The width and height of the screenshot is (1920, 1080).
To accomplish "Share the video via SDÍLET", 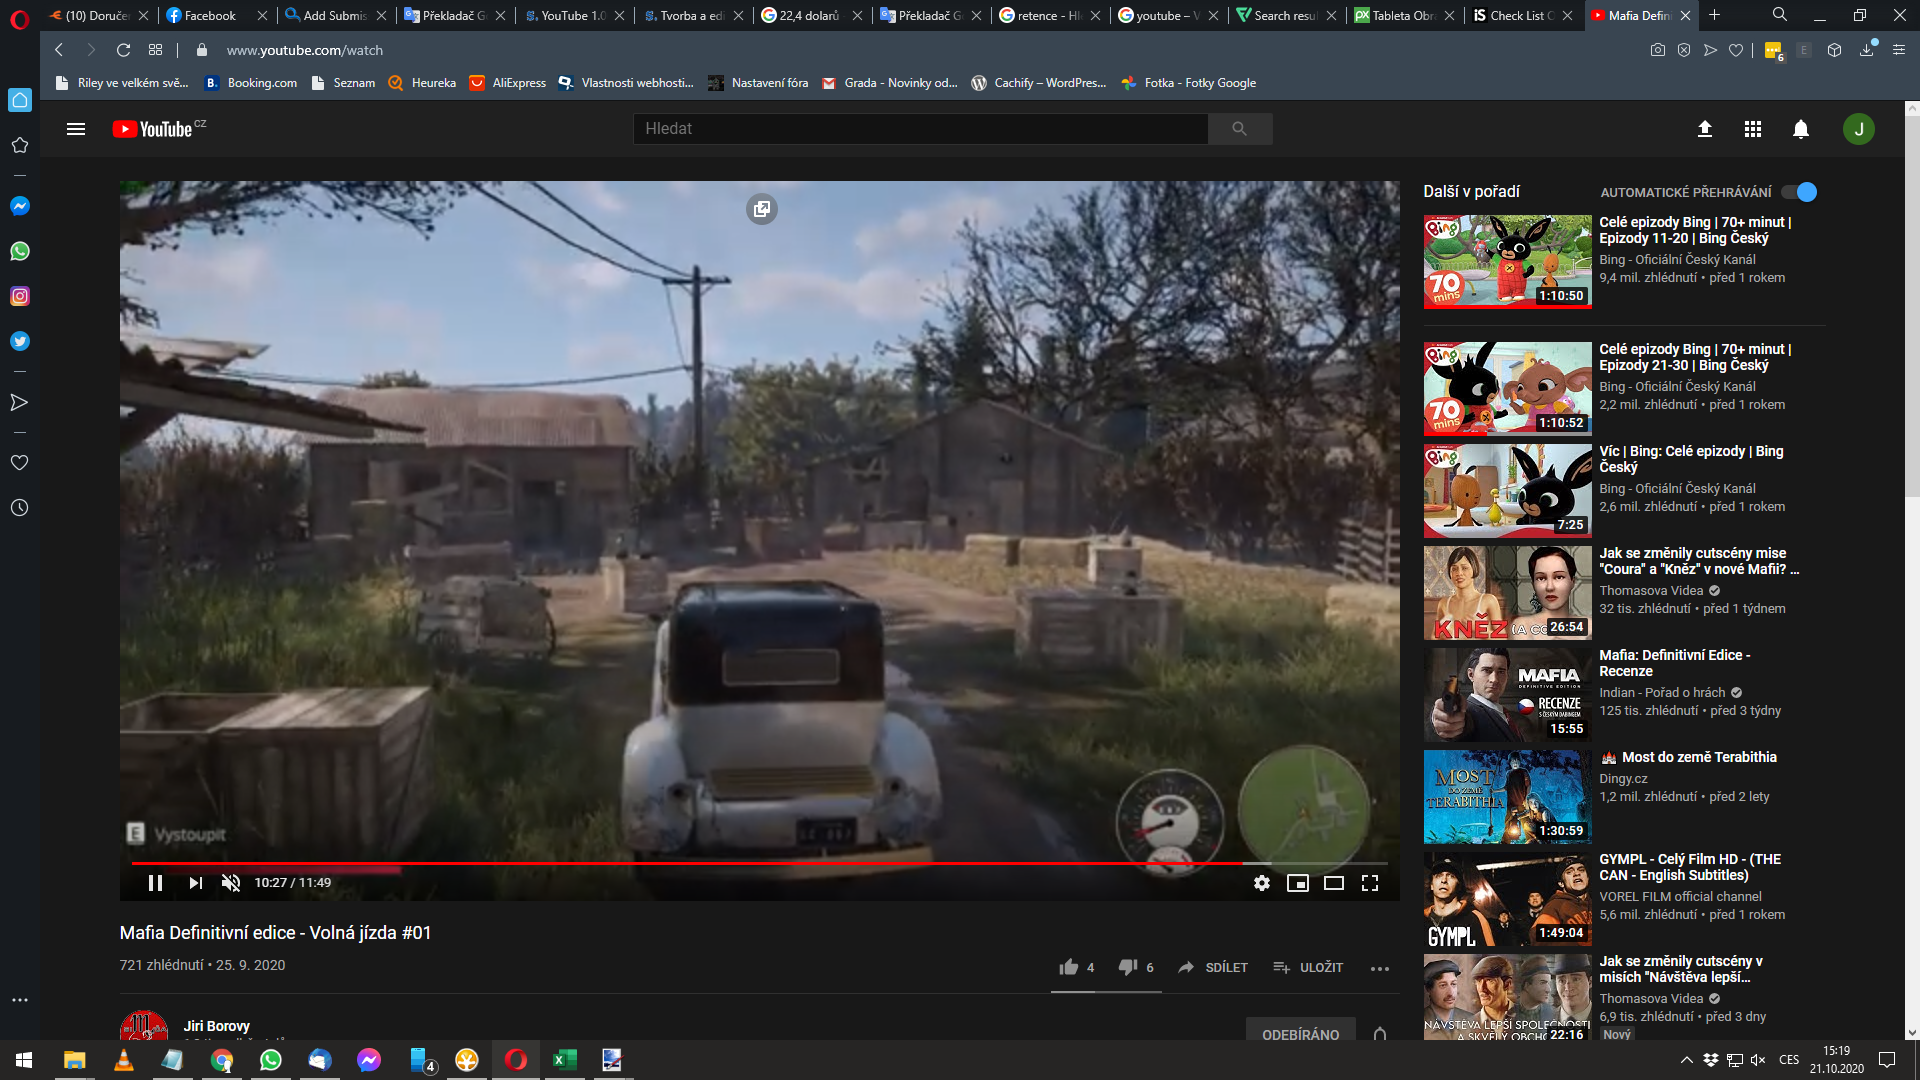I will [1213, 967].
